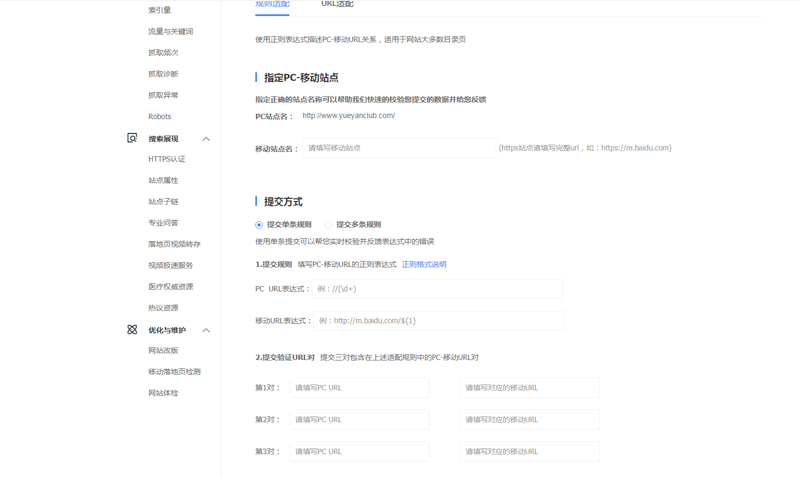Open Robots in the sidebar
This screenshot has width=799, height=478.
point(159,117)
